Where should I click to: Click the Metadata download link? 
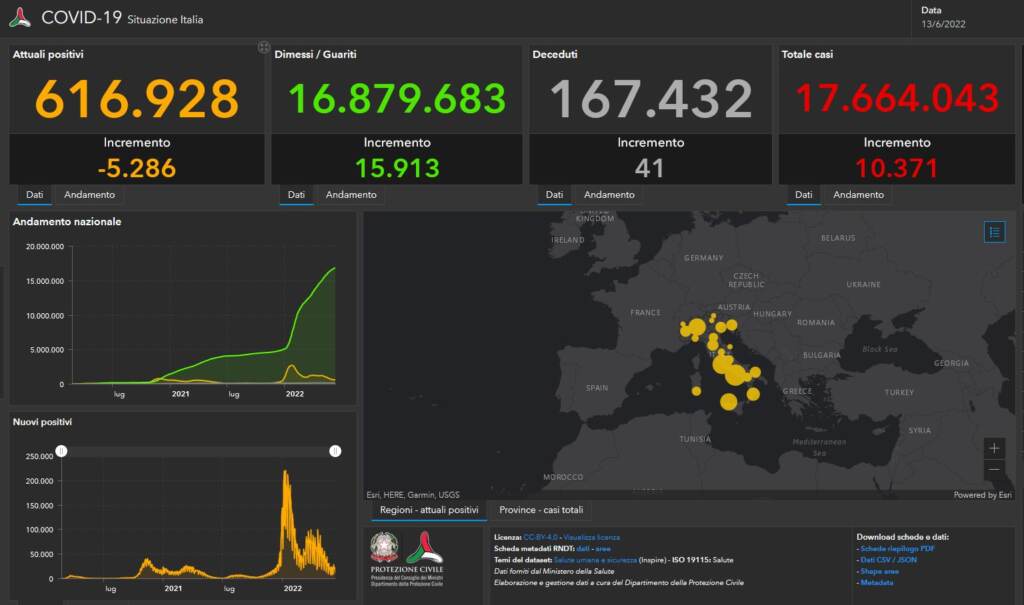tap(876, 582)
